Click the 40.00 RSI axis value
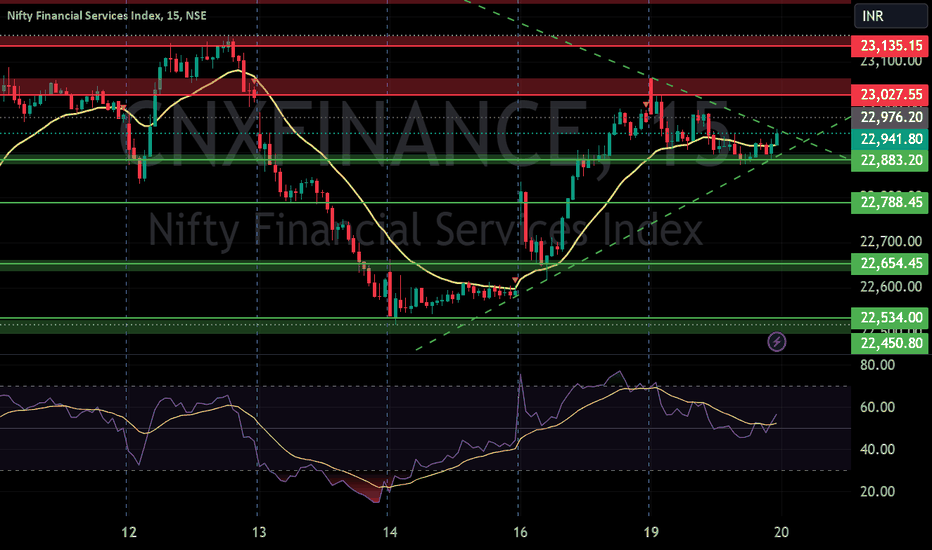The image size is (932, 550). coord(877,450)
